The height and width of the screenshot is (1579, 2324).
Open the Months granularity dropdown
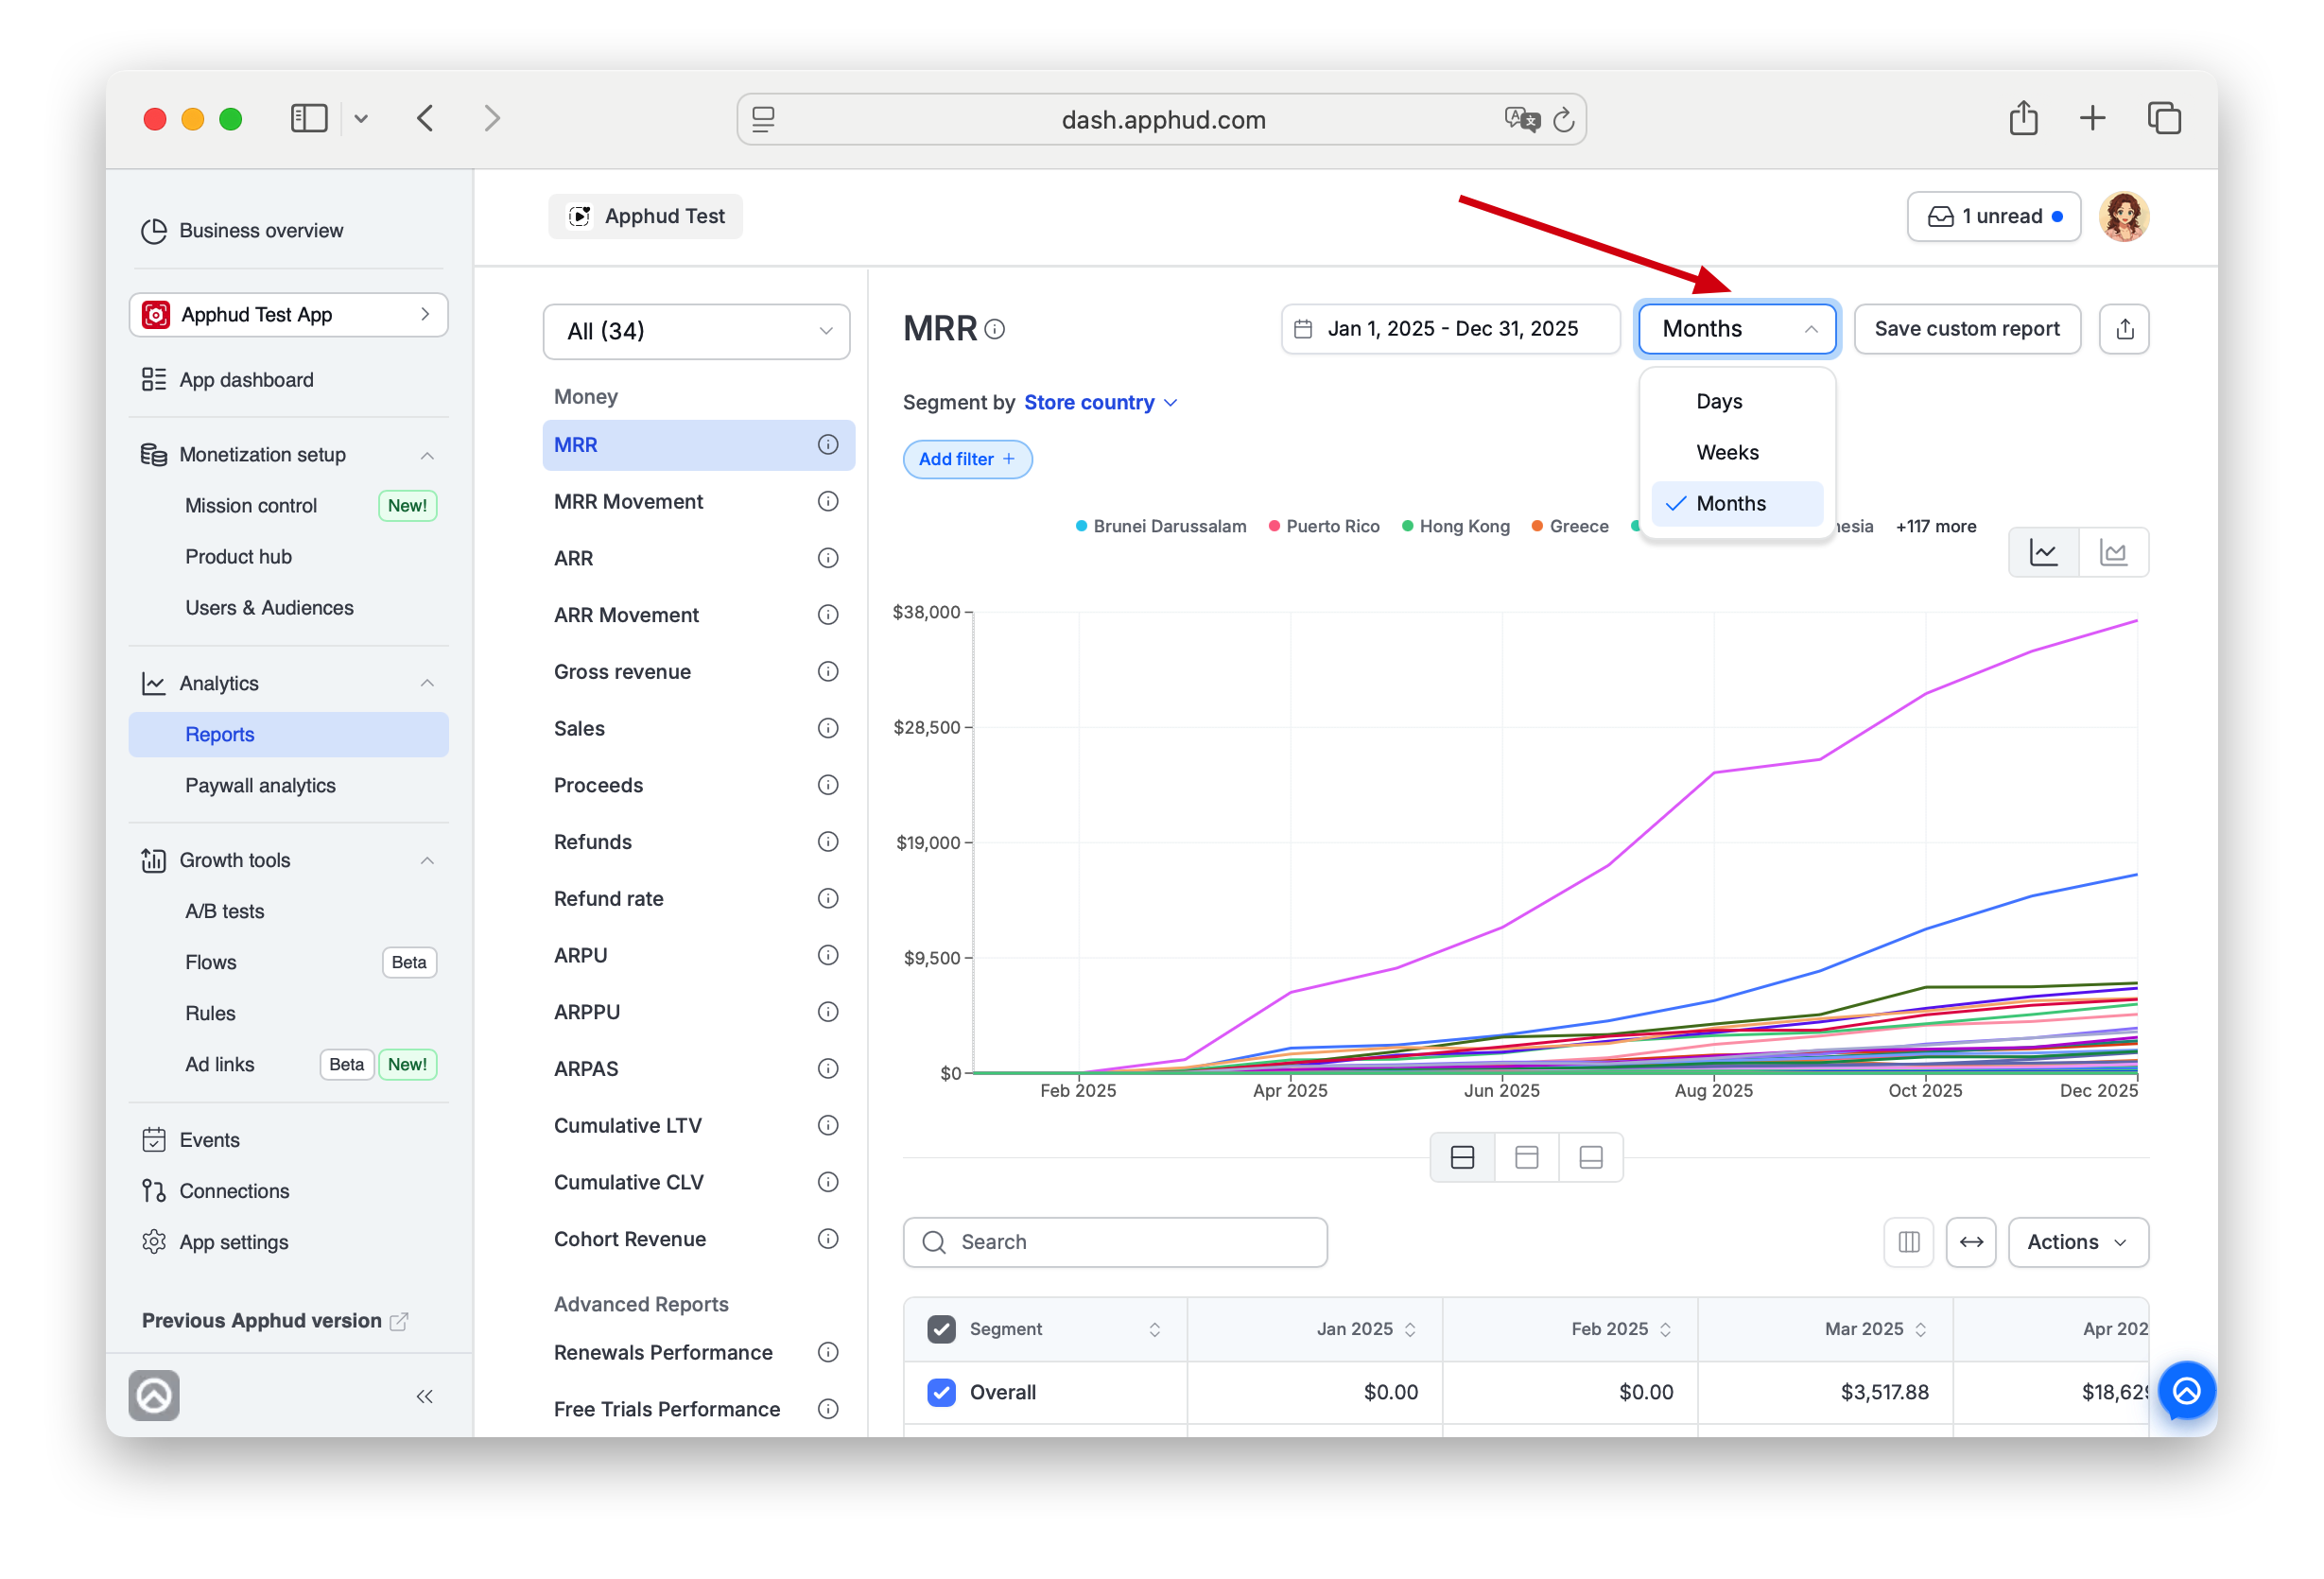click(x=1737, y=329)
